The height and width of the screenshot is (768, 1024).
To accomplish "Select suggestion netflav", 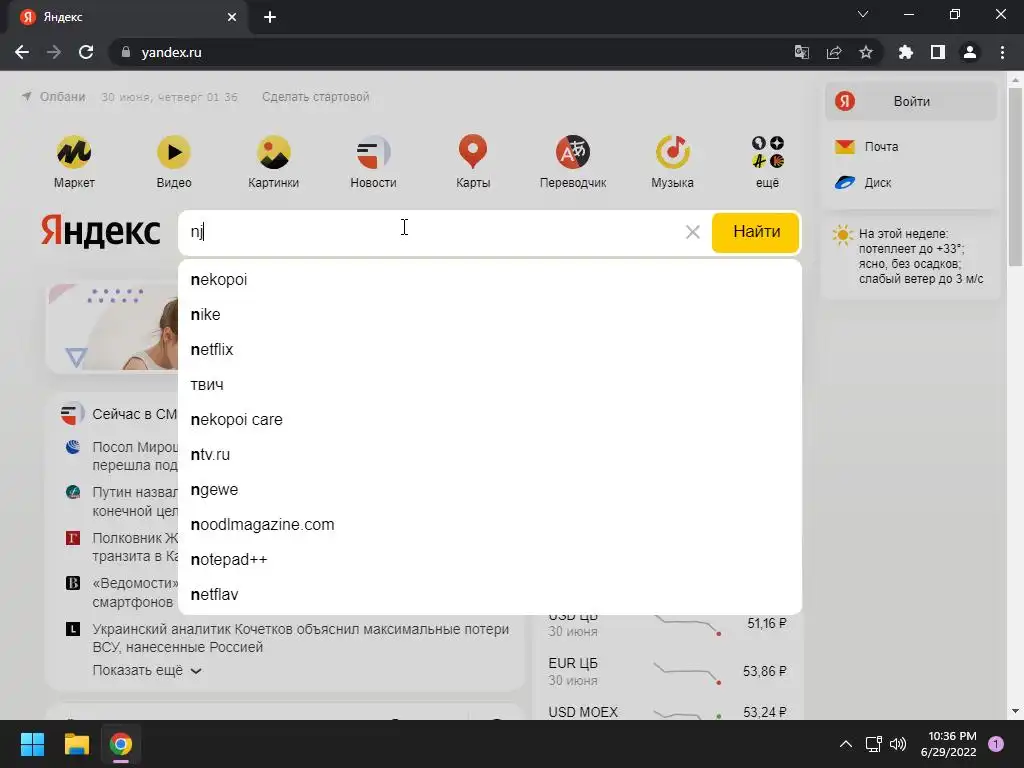I will 490,594.
